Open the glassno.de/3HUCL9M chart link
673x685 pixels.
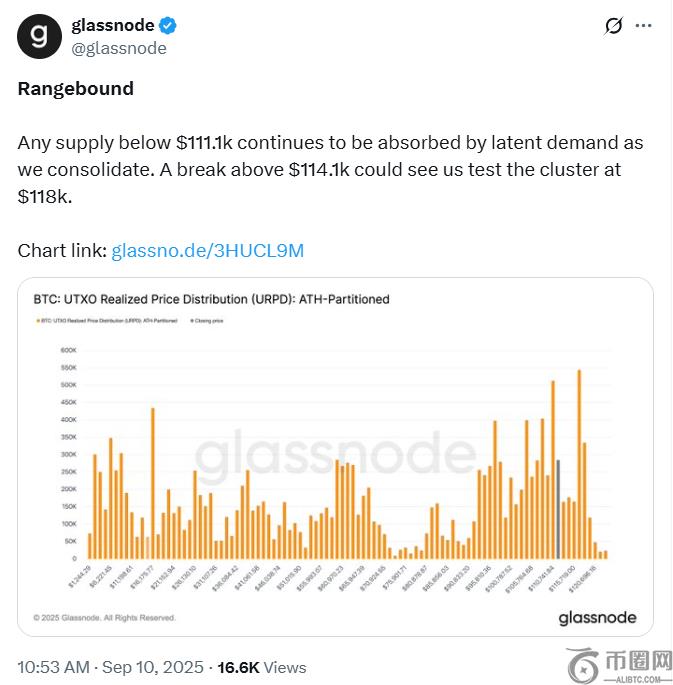(x=207, y=250)
